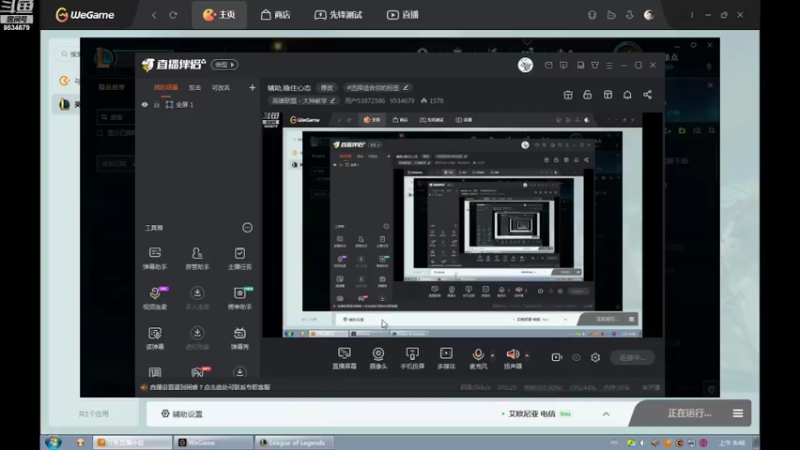Click the user avatar in 直播伴侣 title bar

[525, 65]
